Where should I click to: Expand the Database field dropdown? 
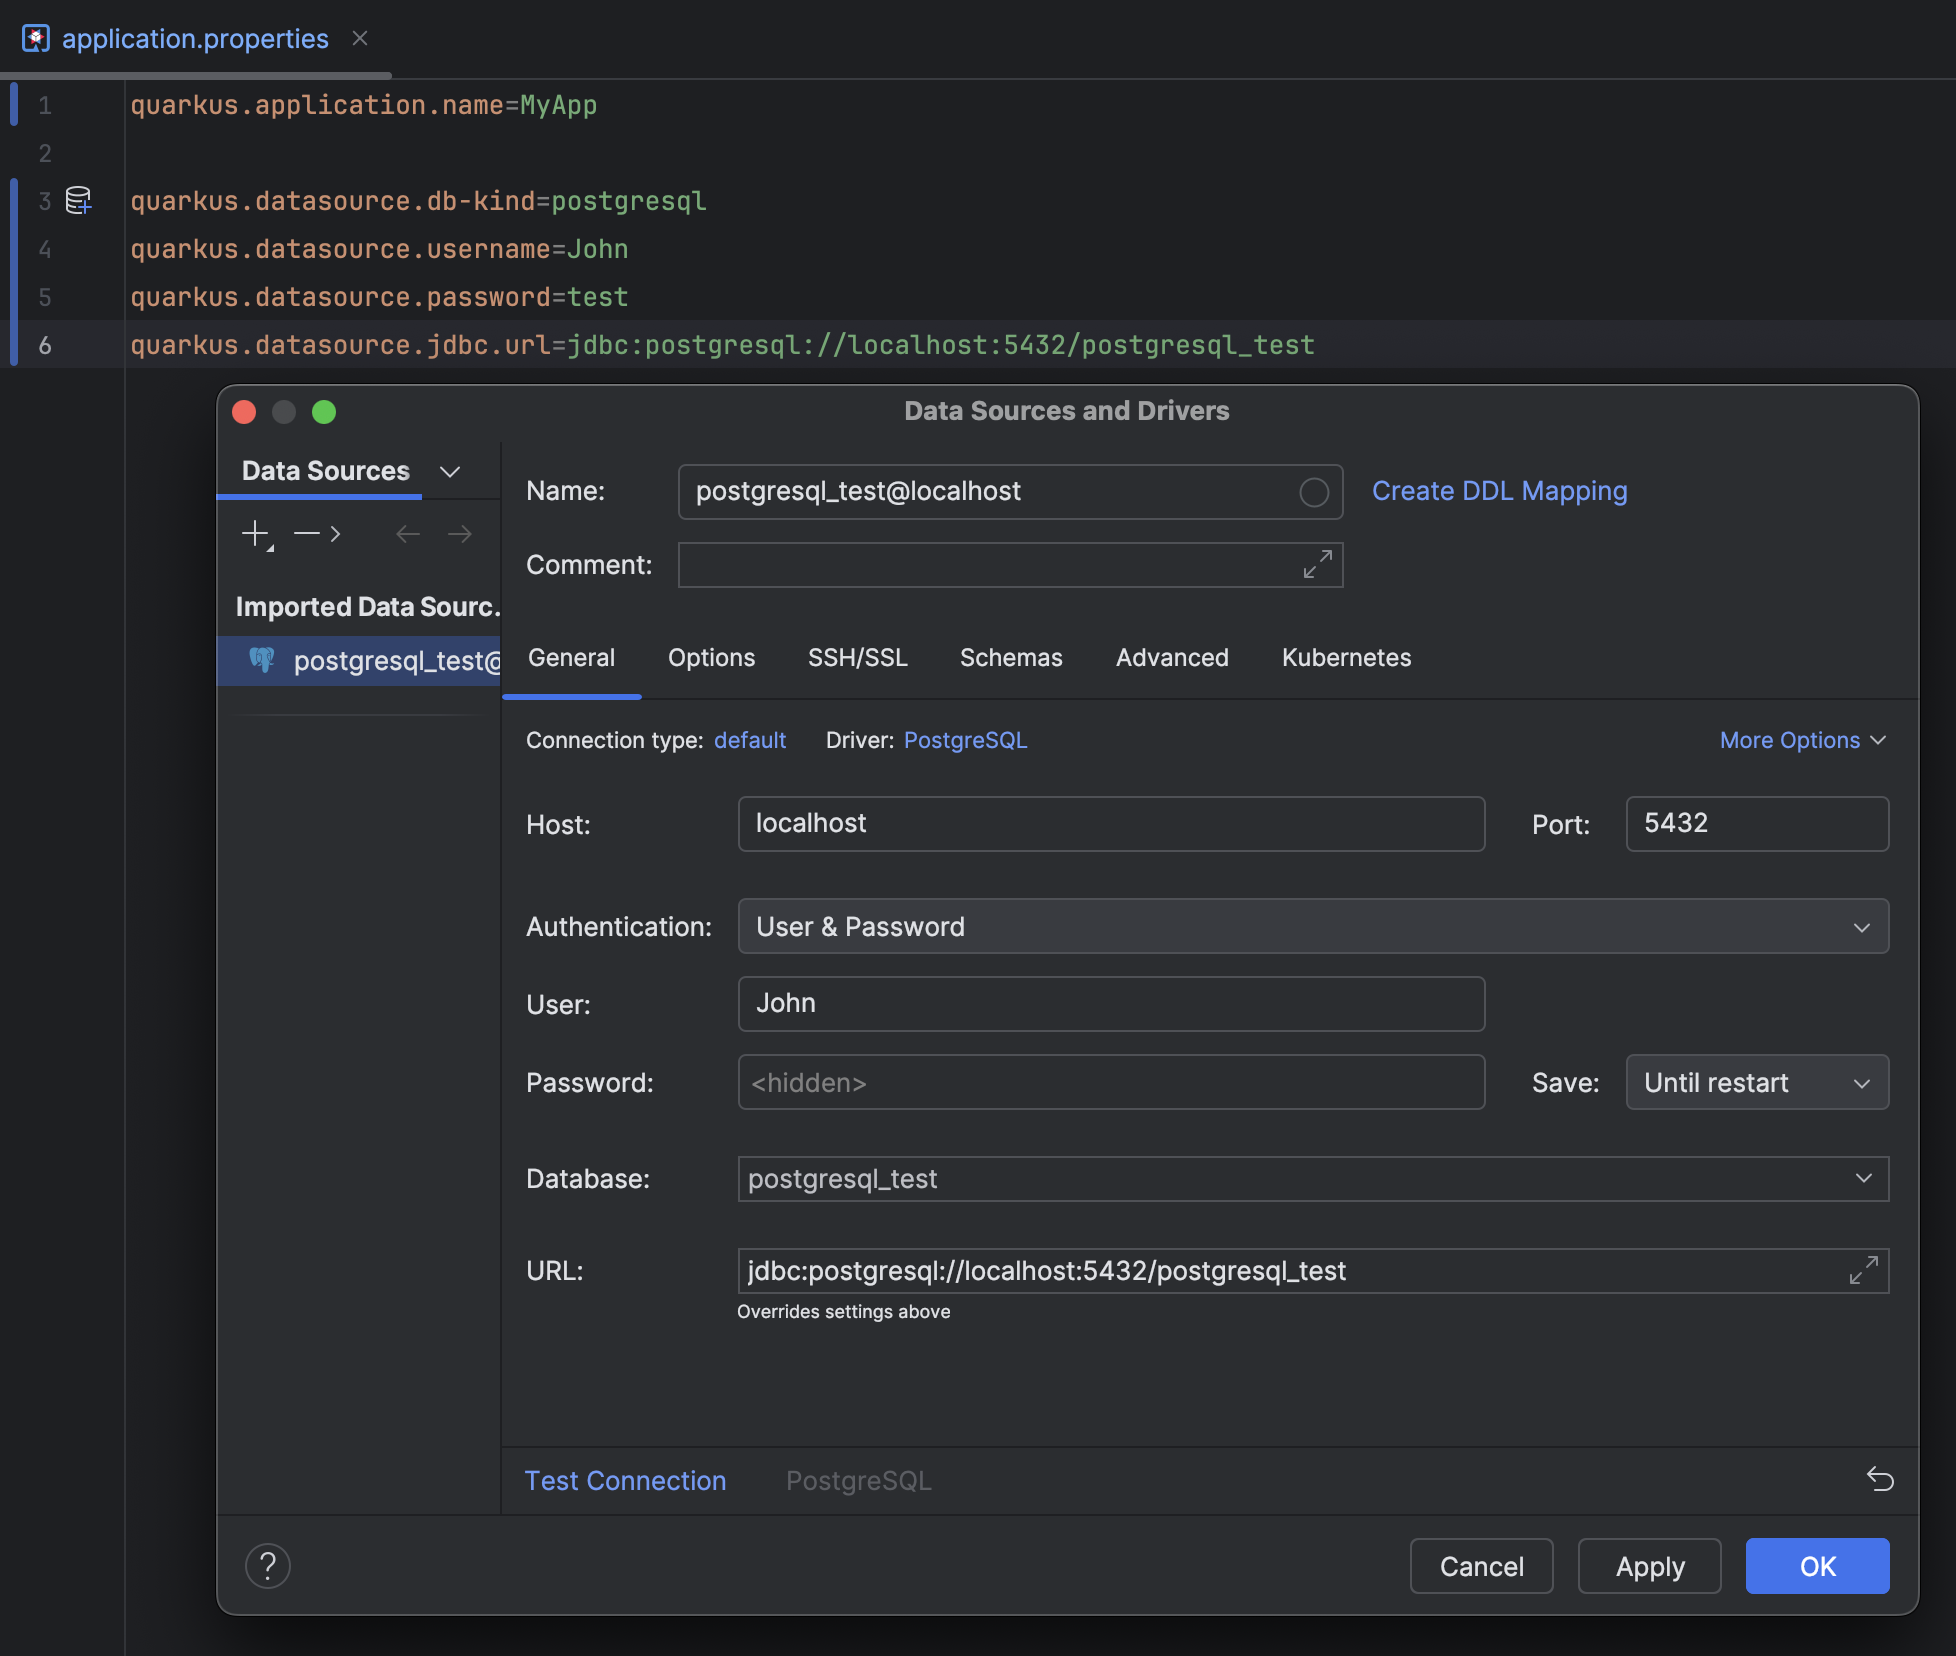1861,1178
